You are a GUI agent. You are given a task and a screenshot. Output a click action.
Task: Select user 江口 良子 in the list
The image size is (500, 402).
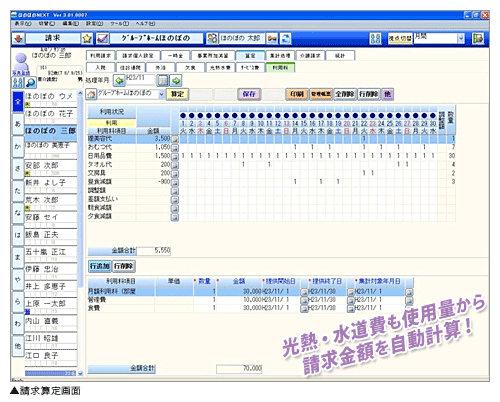click(x=51, y=358)
